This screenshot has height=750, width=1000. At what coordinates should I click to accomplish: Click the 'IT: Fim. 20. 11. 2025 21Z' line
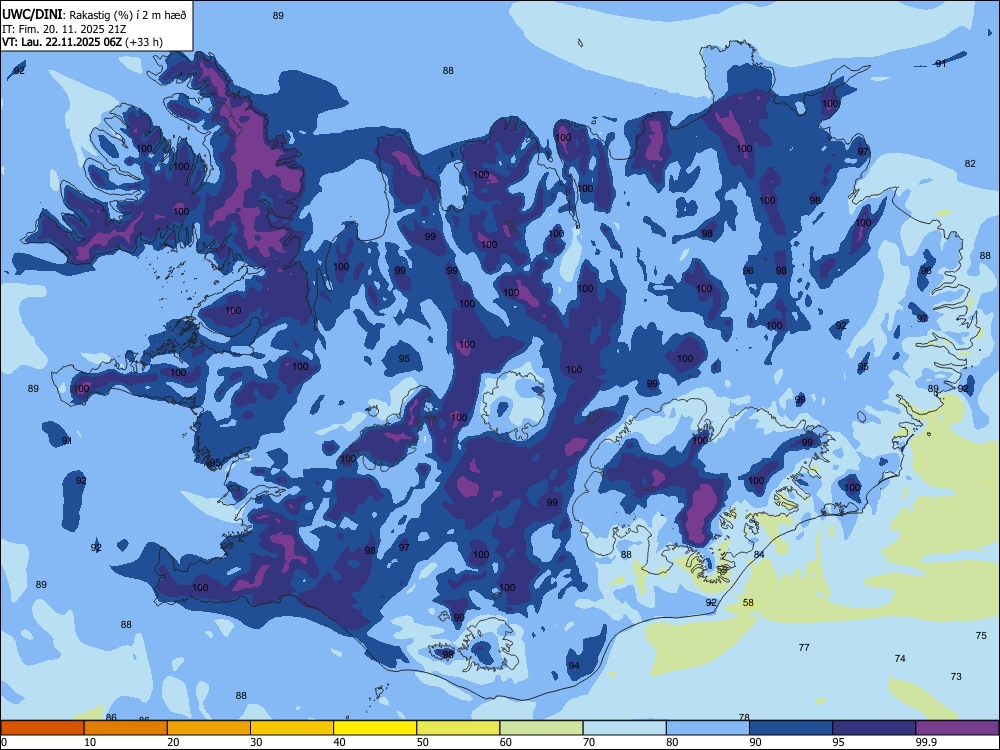[x=64, y=29]
